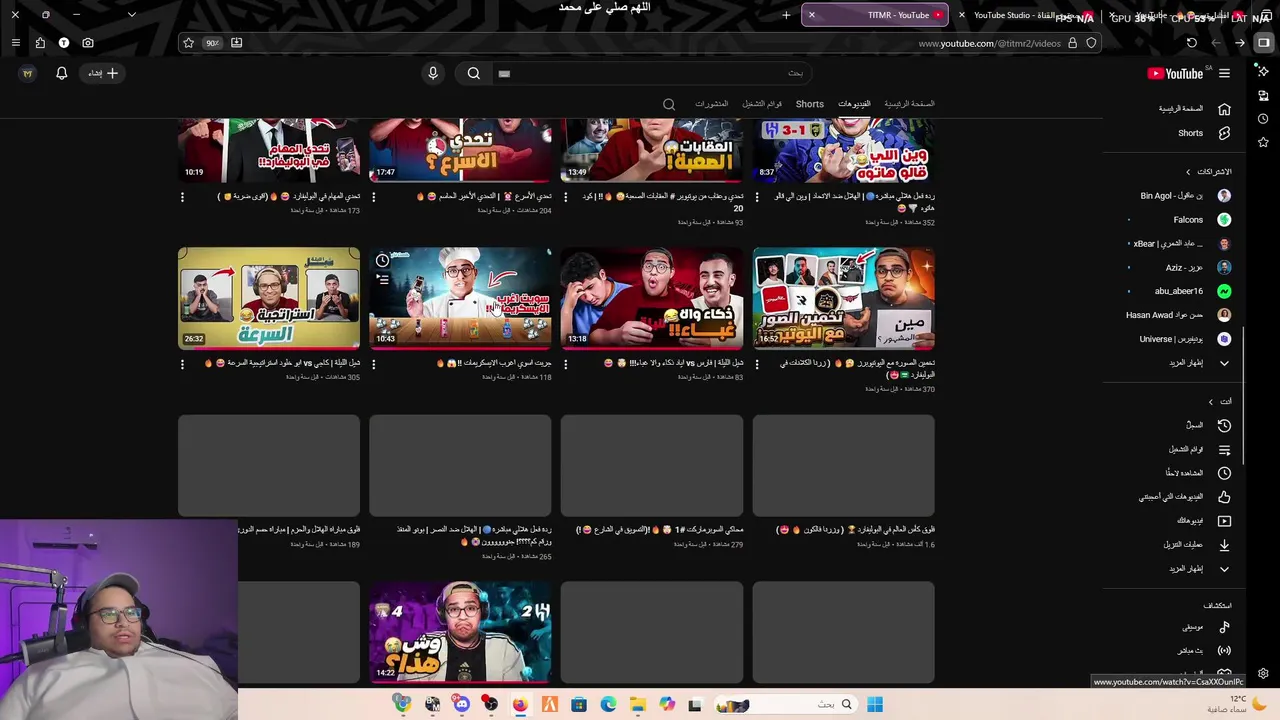Close the TITMR - YouTube browser tab
The image size is (1280, 720).
click(x=812, y=15)
